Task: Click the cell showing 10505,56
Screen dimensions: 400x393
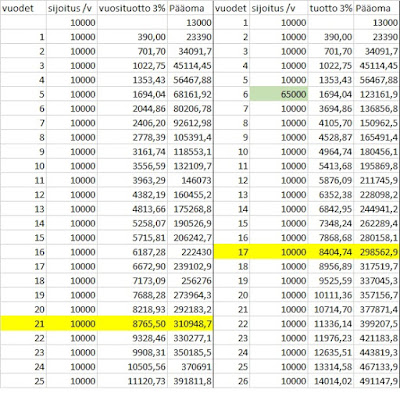Action: coord(133,367)
